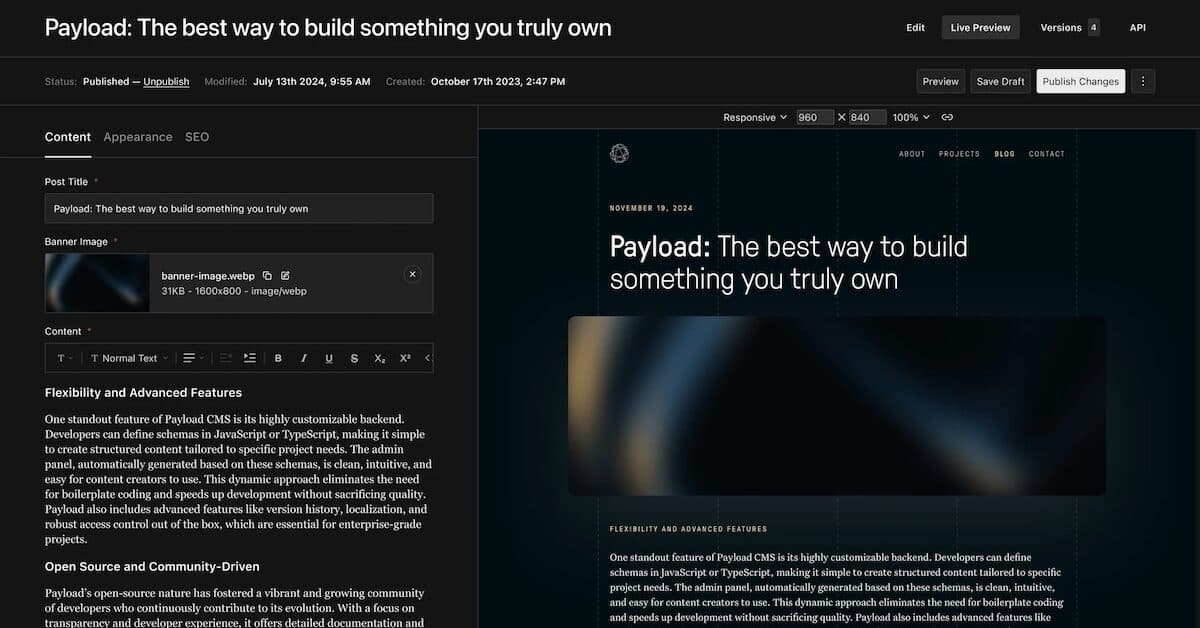The image size is (1200, 628).
Task: Click the '31KB - 1600x800 - image/webp' file info
Action: [234, 291]
